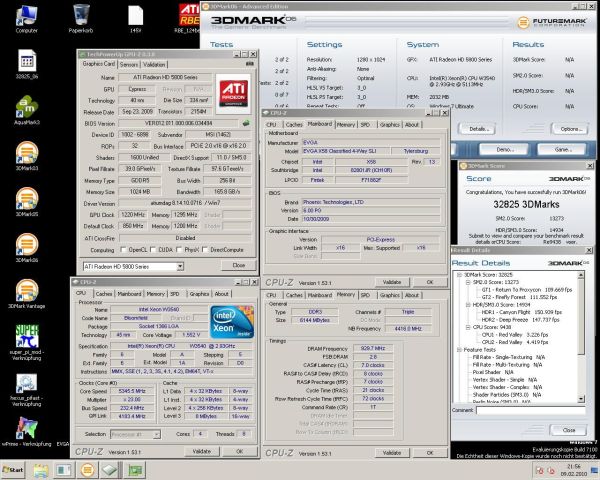Click GPU-Z screenshot camera icon
The width and height of the screenshot is (600, 480).
click(x=249, y=64)
